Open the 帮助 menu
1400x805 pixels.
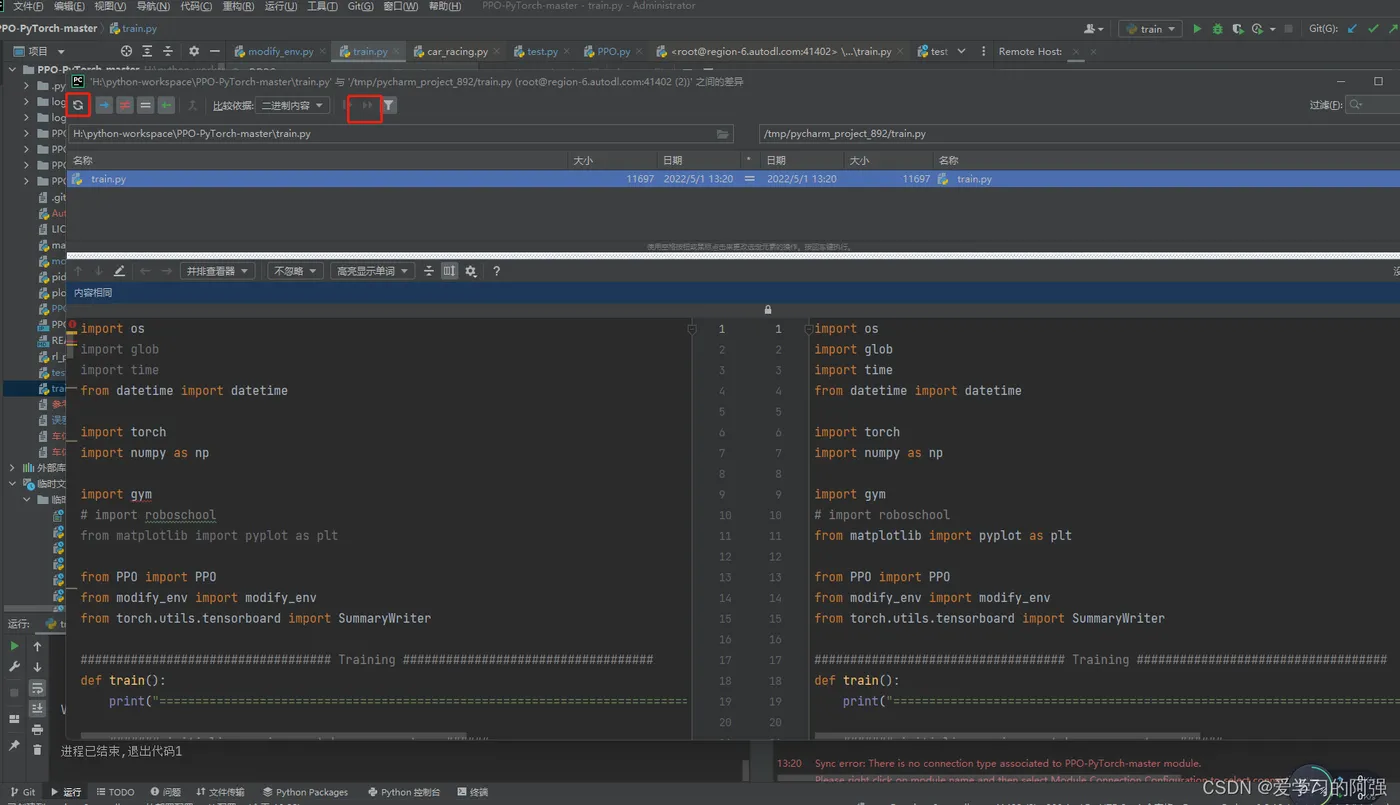(445, 6)
